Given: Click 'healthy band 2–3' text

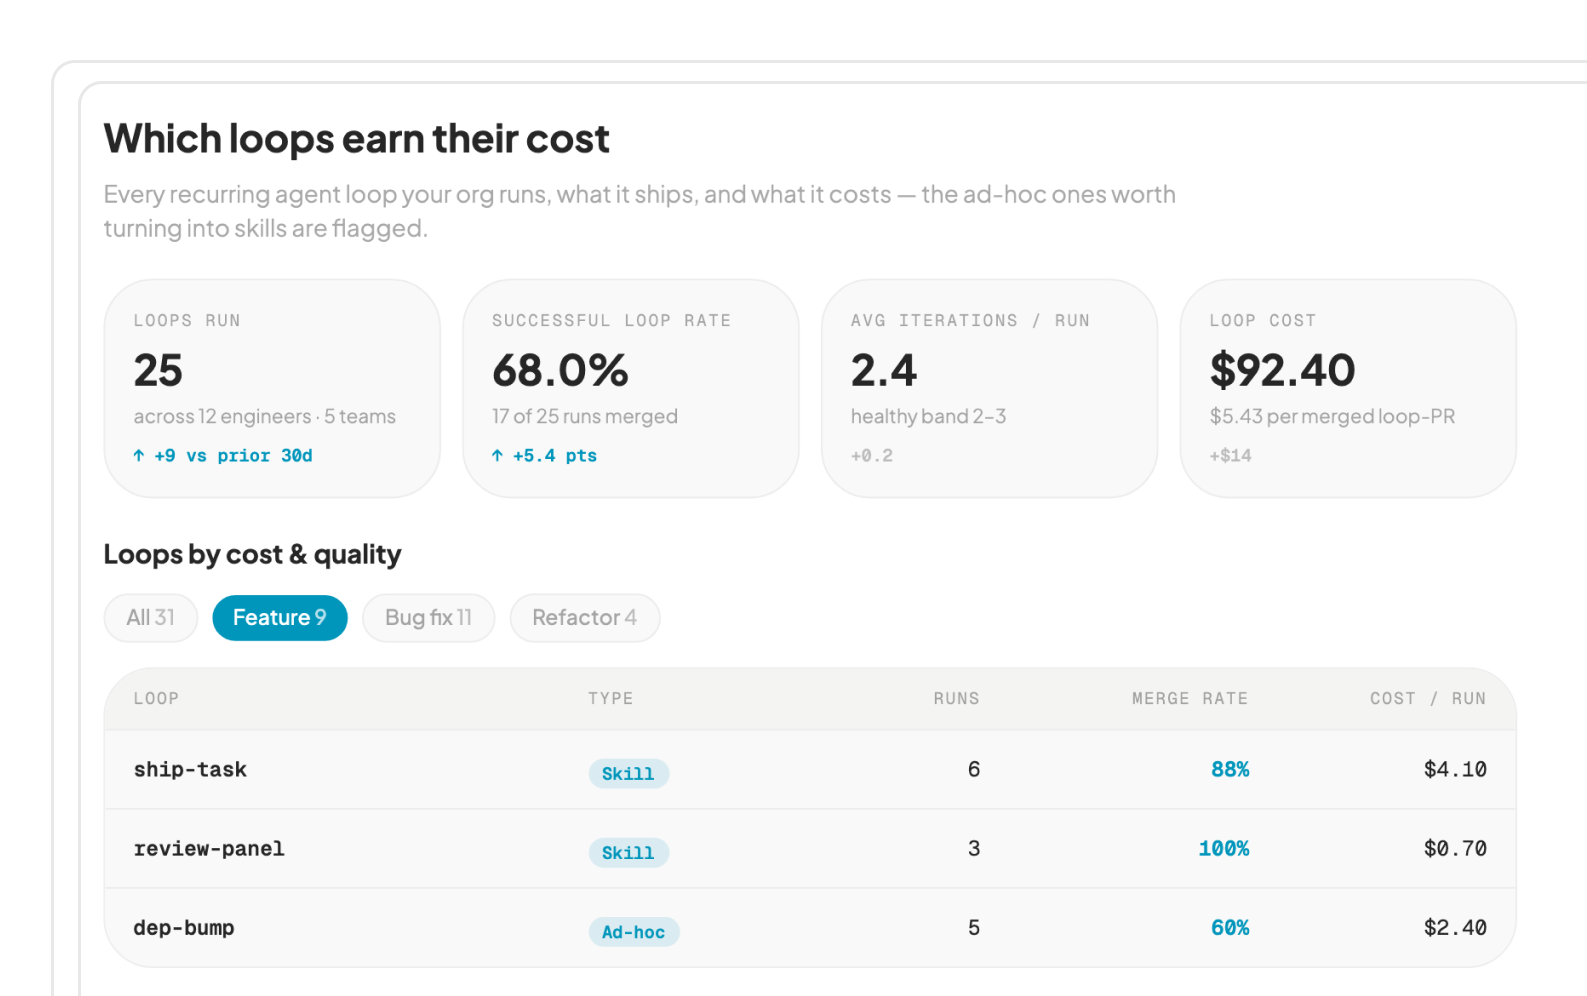Looking at the screenshot, I should tap(928, 417).
